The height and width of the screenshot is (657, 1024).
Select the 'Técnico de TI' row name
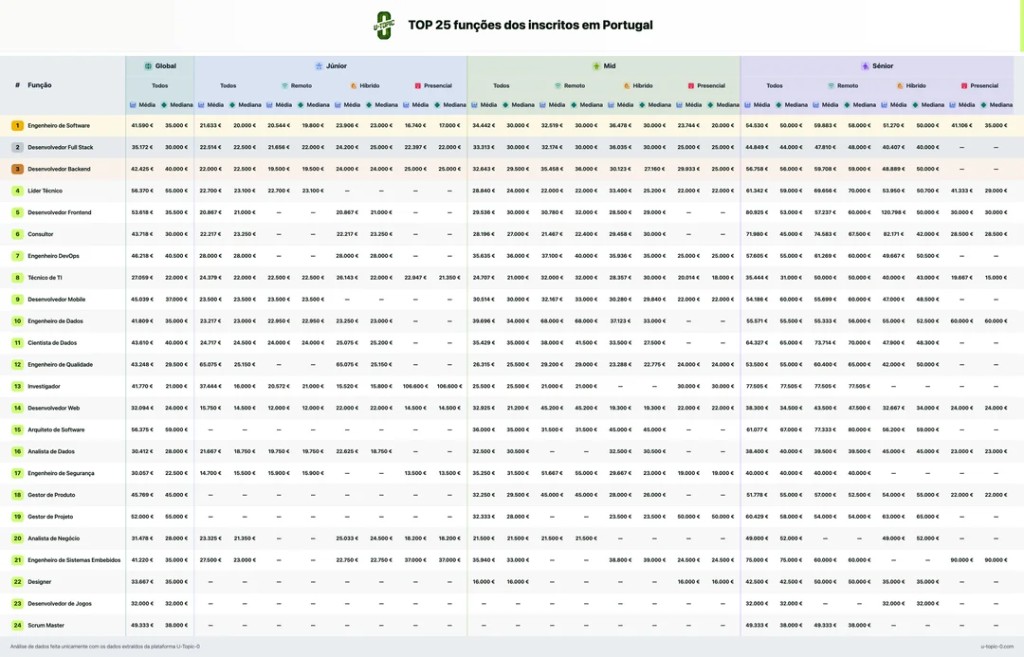(45, 278)
